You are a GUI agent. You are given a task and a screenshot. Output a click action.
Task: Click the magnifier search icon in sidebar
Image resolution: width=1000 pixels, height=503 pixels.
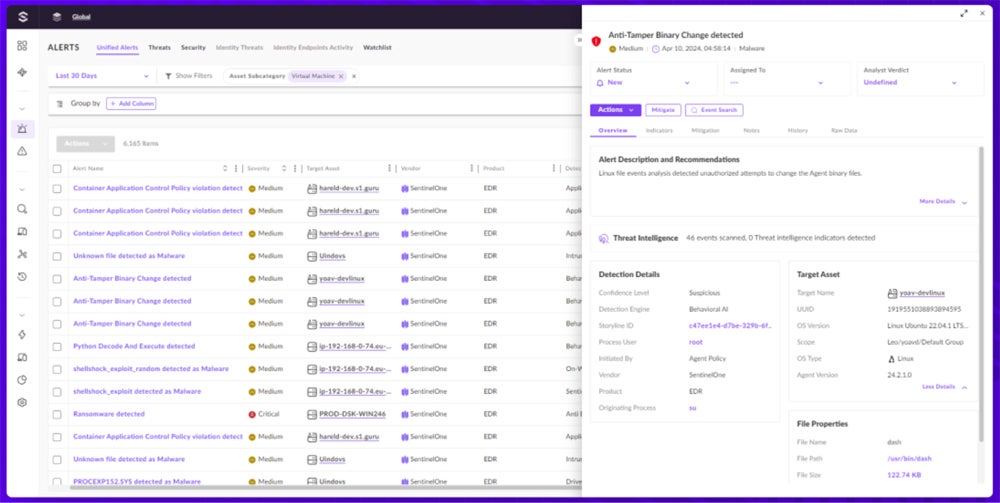(22, 209)
